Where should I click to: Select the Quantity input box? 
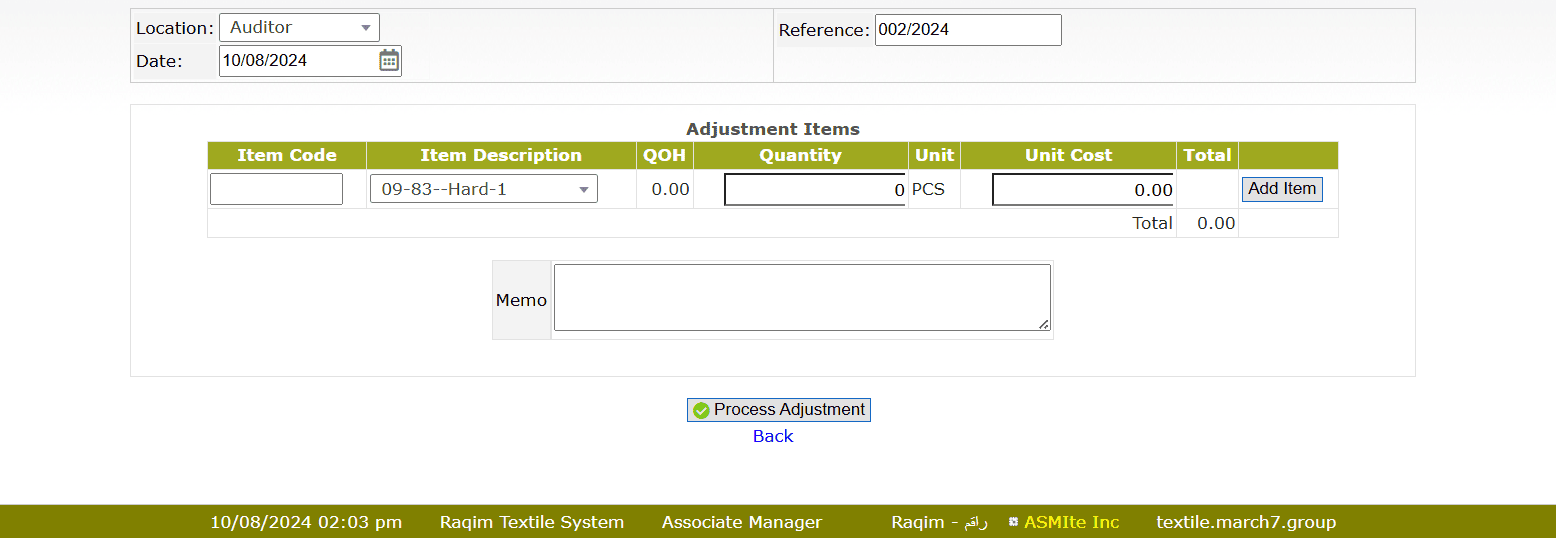tap(814, 190)
